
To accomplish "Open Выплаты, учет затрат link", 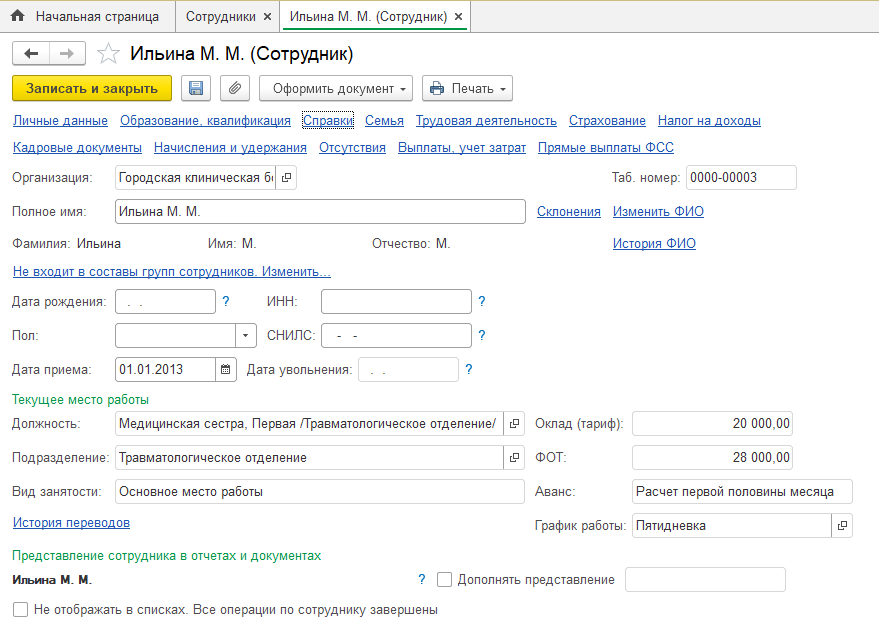I will (x=462, y=147).
